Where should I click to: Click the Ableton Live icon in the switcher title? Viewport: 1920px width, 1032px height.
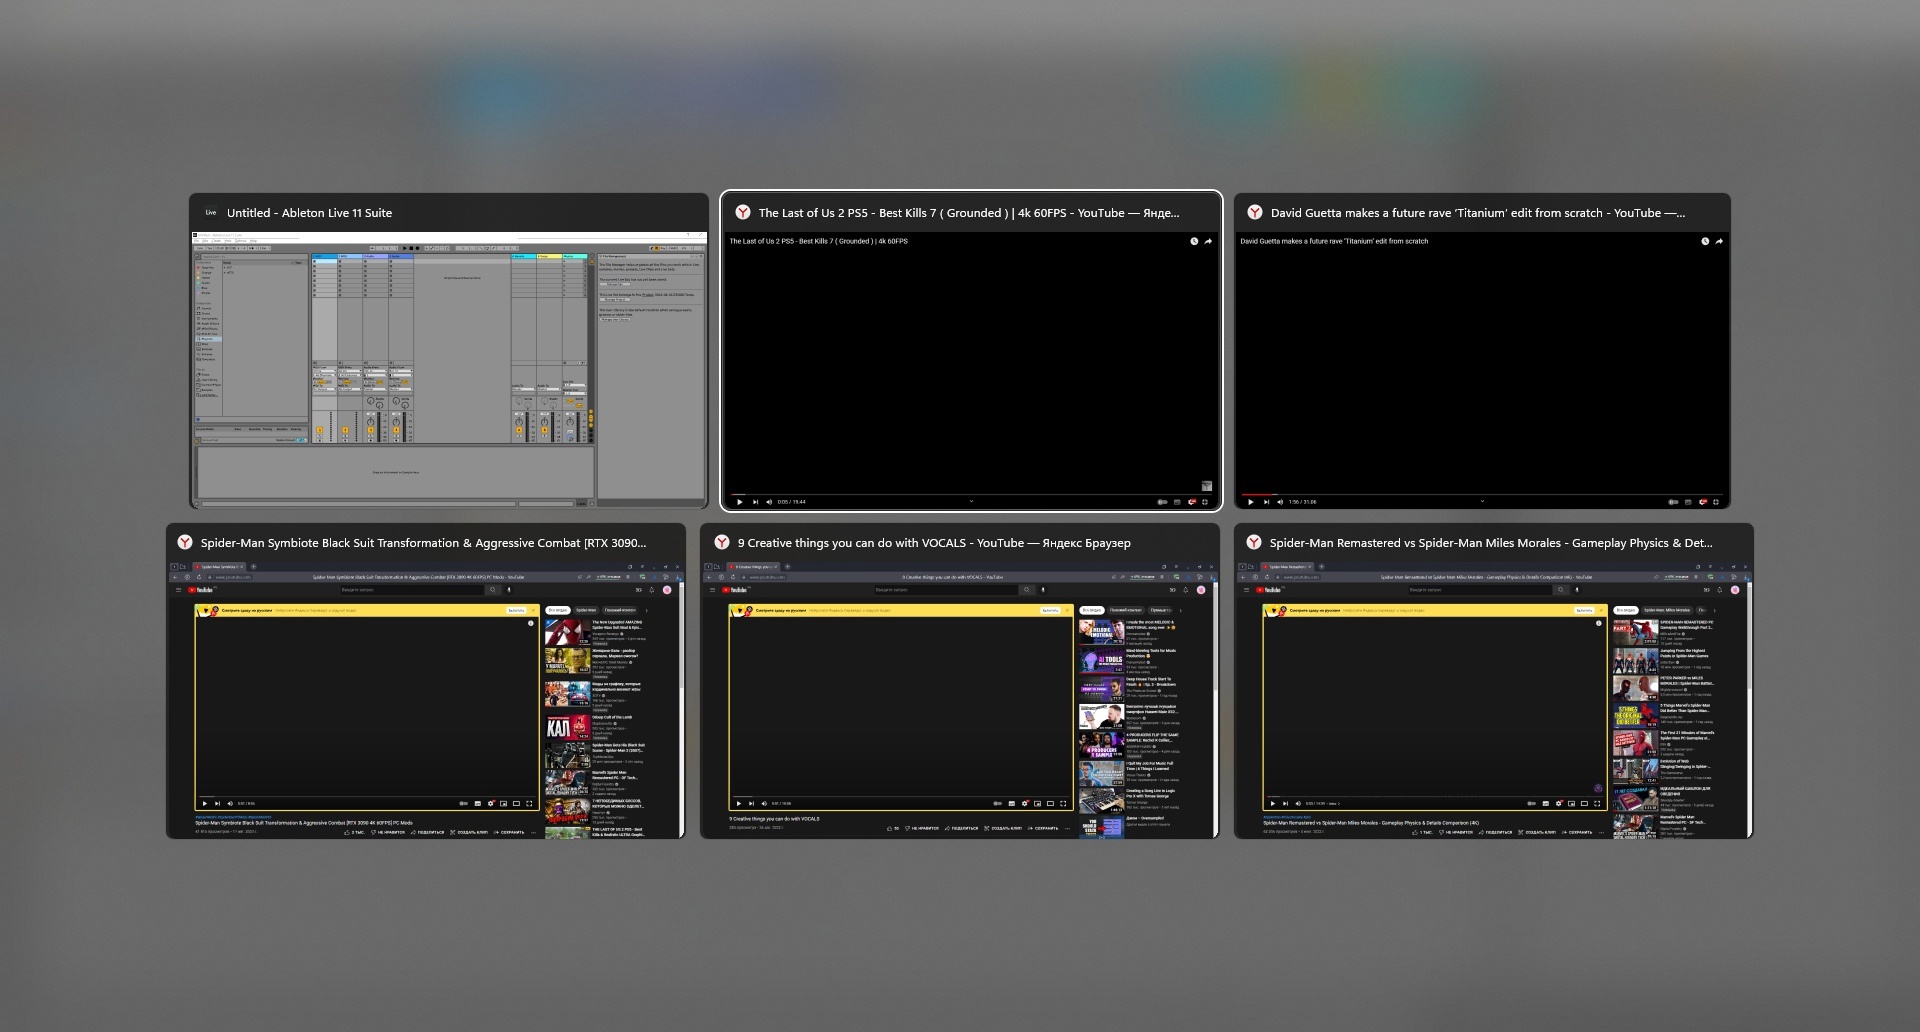211,212
